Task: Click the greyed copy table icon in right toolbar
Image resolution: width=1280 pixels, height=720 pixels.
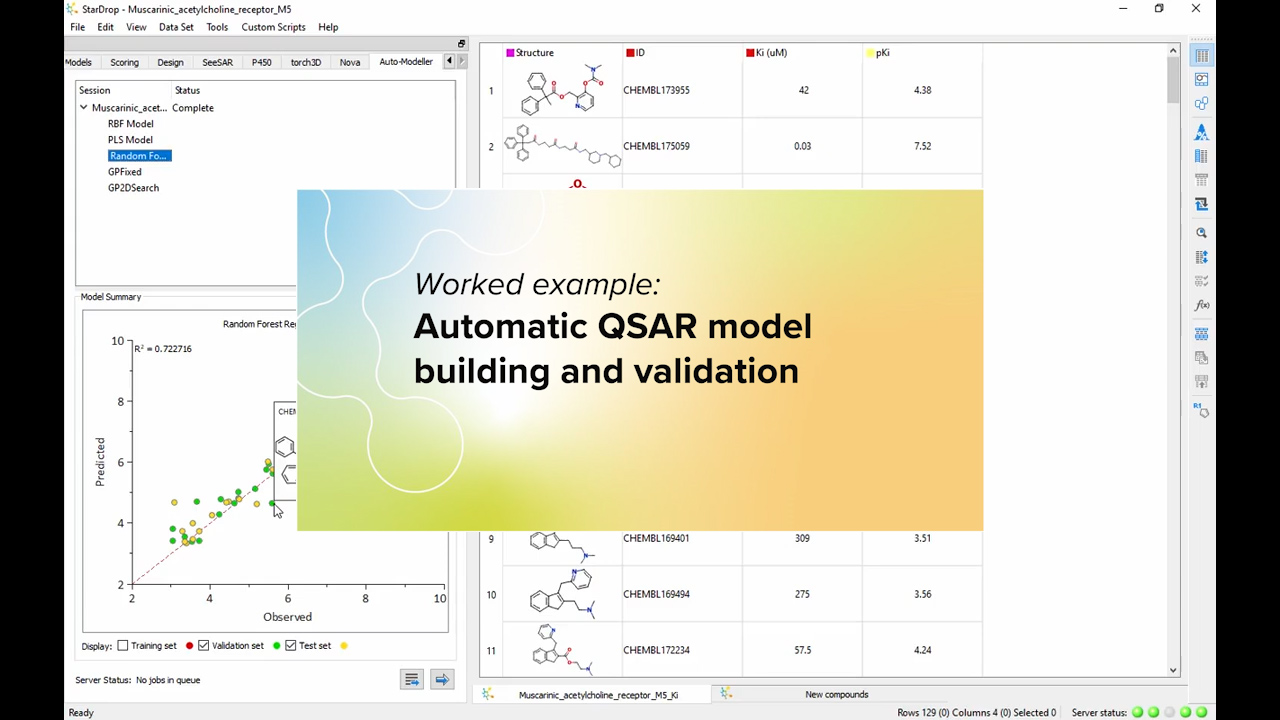Action: tap(1201, 357)
